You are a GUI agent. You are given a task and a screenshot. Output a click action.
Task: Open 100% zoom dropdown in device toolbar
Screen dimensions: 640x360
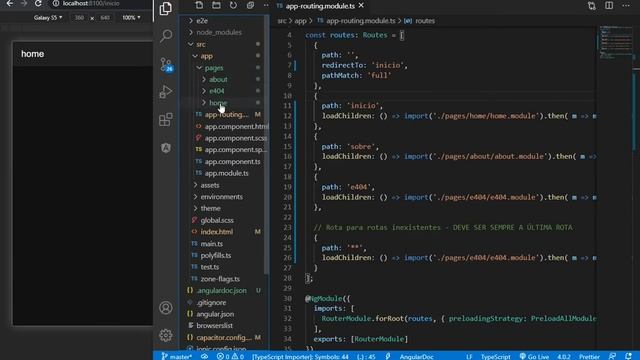pyautogui.click(x=131, y=18)
